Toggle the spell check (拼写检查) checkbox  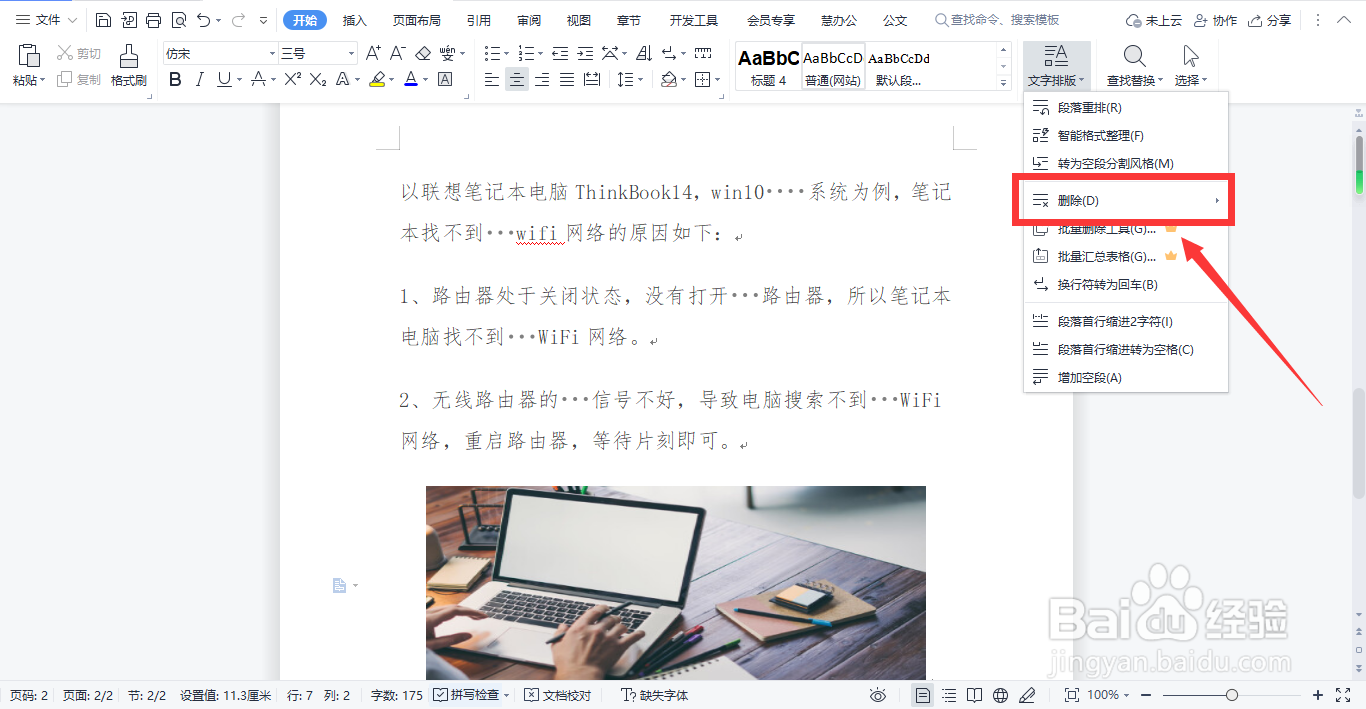[441, 695]
